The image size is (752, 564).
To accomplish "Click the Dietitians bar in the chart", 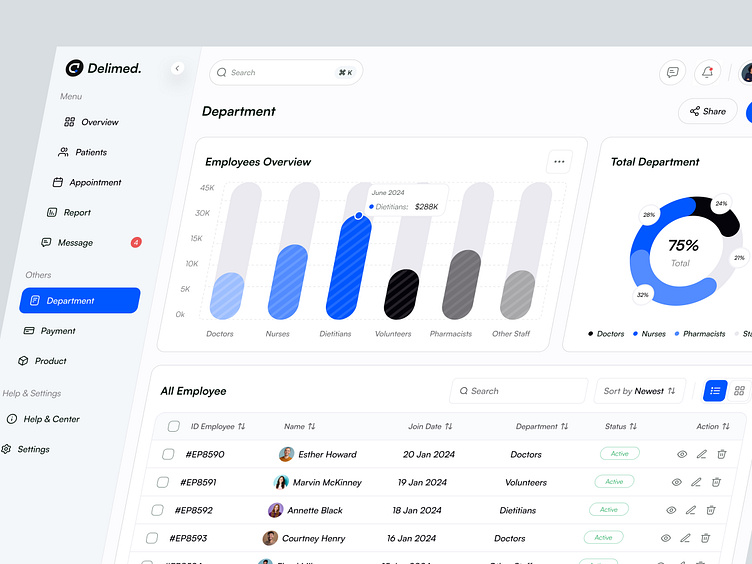I will (349, 267).
